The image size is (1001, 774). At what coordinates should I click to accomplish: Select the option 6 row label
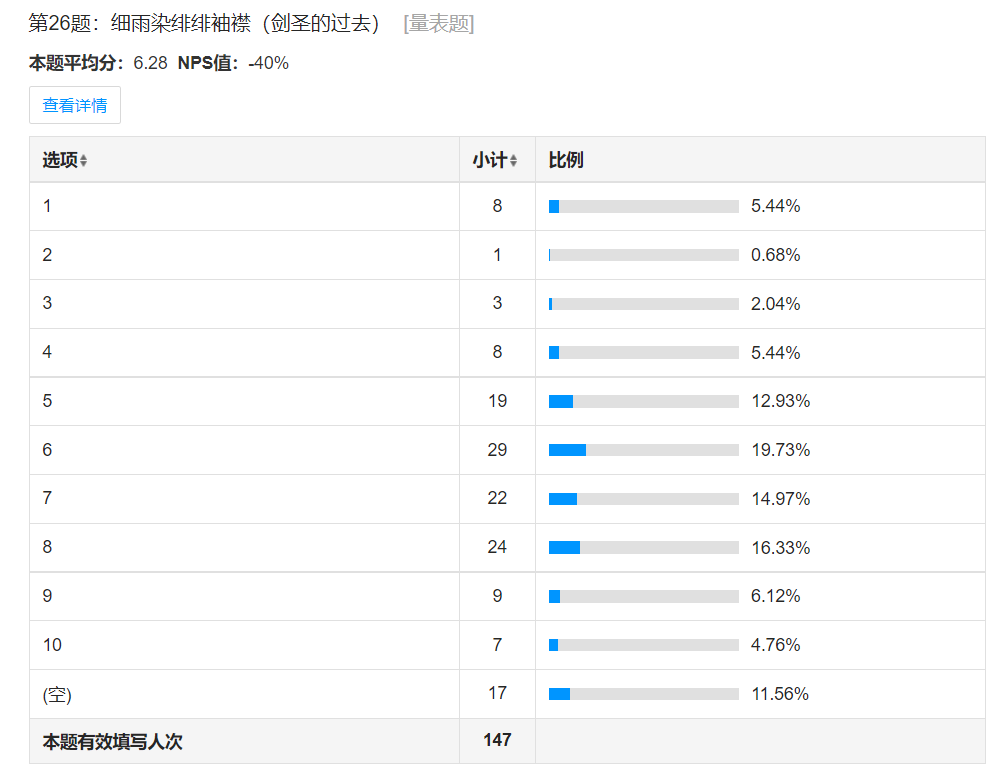pos(47,450)
